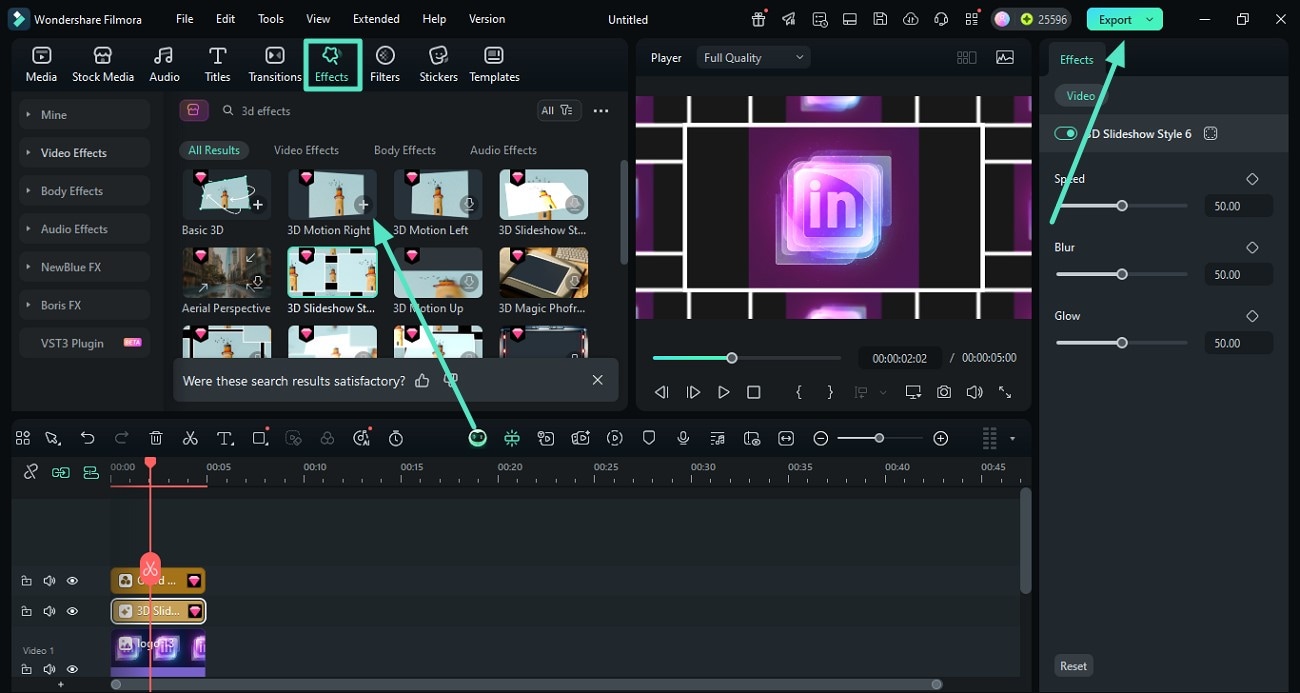Adjust the Glow slider
Viewport: 1300px width, 693px height.
pyautogui.click(x=1122, y=343)
